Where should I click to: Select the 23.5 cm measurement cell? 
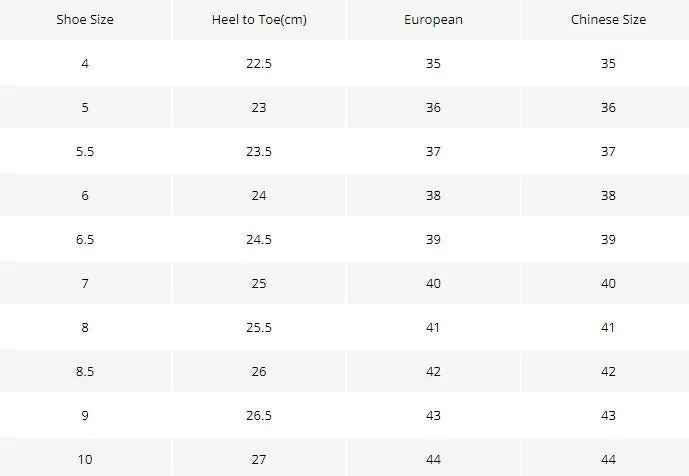(259, 151)
